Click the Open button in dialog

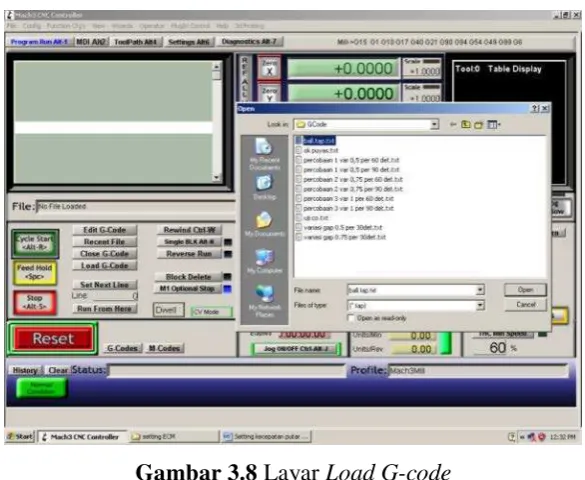point(525,290)
